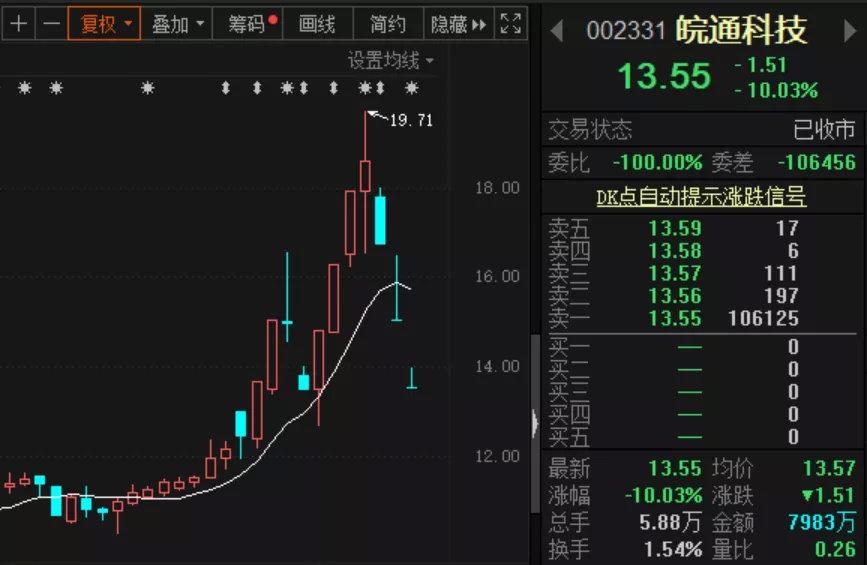Open DK点自动提示涨跌信号 link
The width and height of the screenshot is (867, 565).
pos(701,197)
